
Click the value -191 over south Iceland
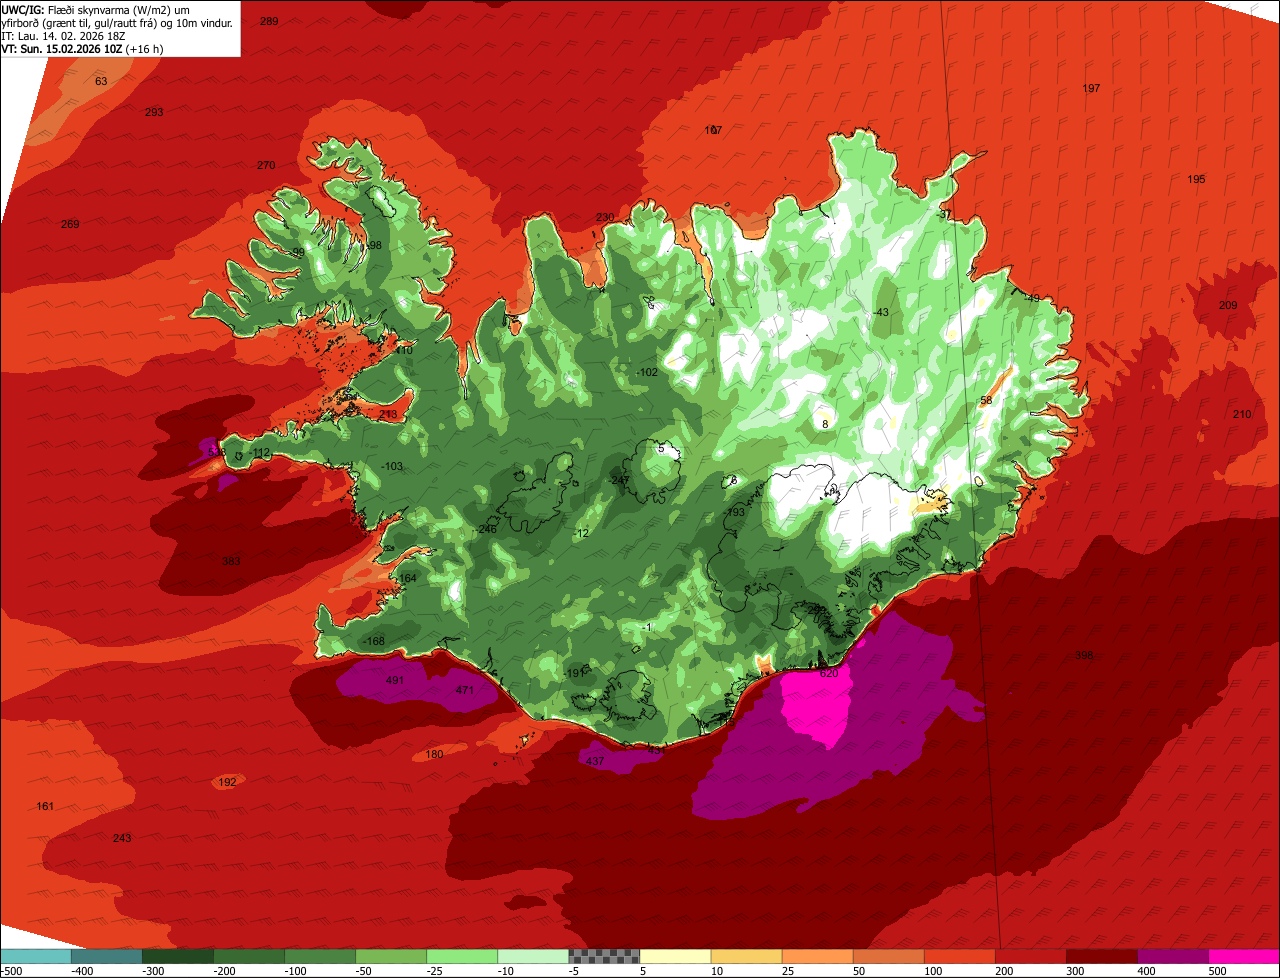coord(572,674)
